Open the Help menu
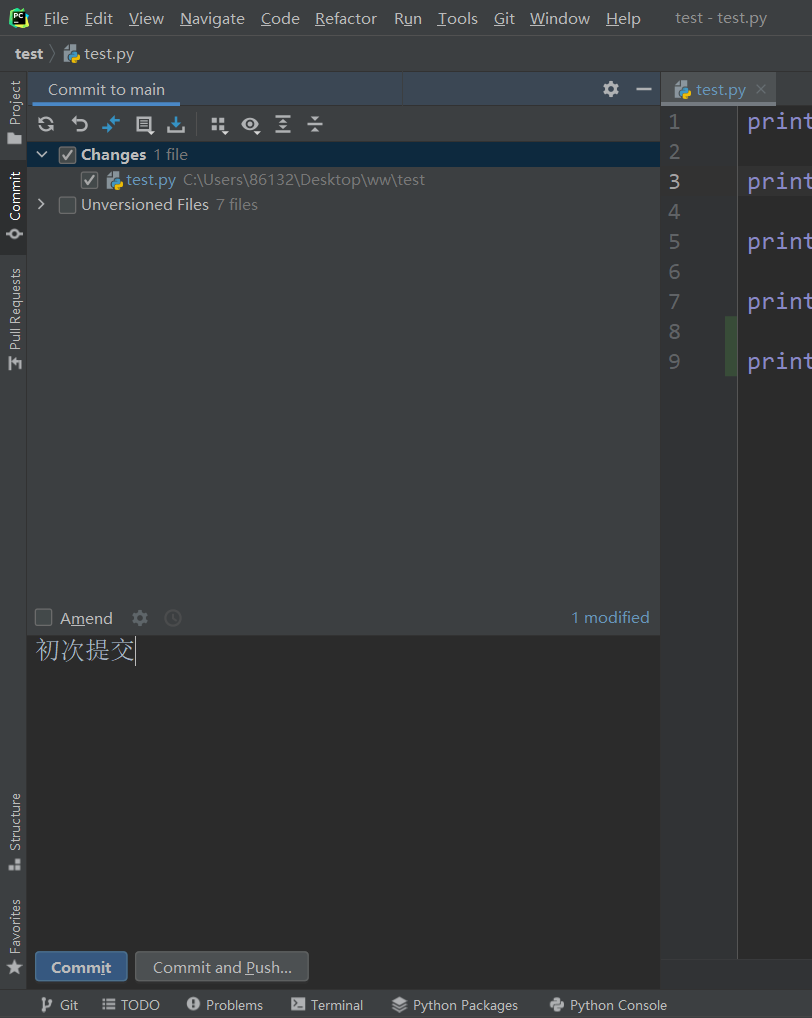This screenshot has width=812, height=1018. tap(623, 19)
